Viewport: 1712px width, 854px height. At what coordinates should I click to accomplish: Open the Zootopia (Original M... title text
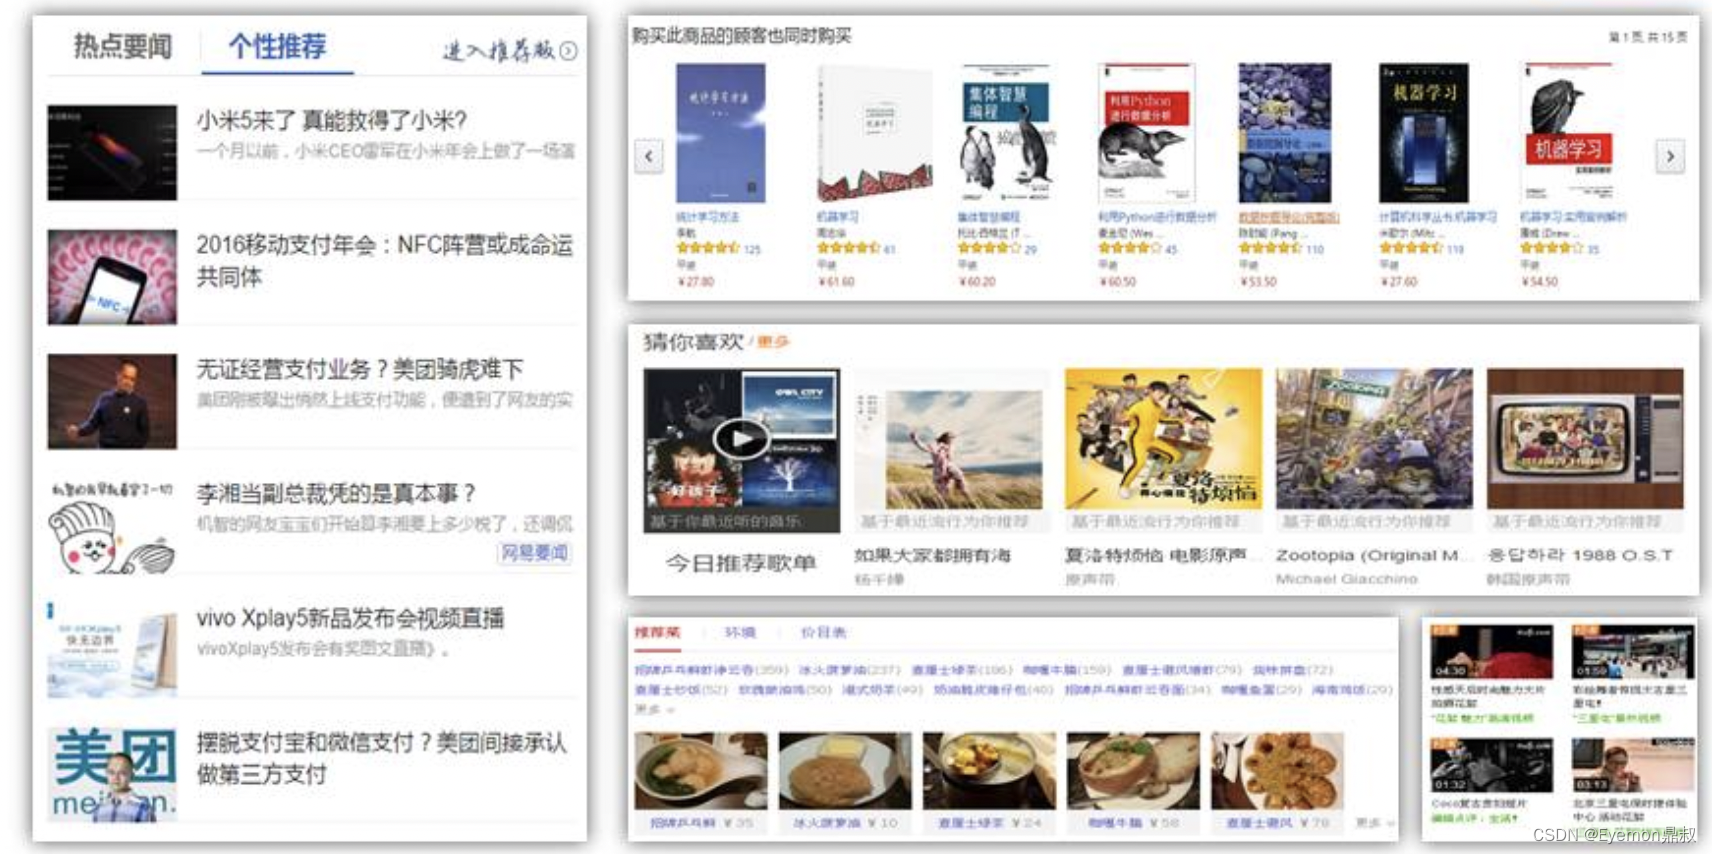click(1374, 555)
